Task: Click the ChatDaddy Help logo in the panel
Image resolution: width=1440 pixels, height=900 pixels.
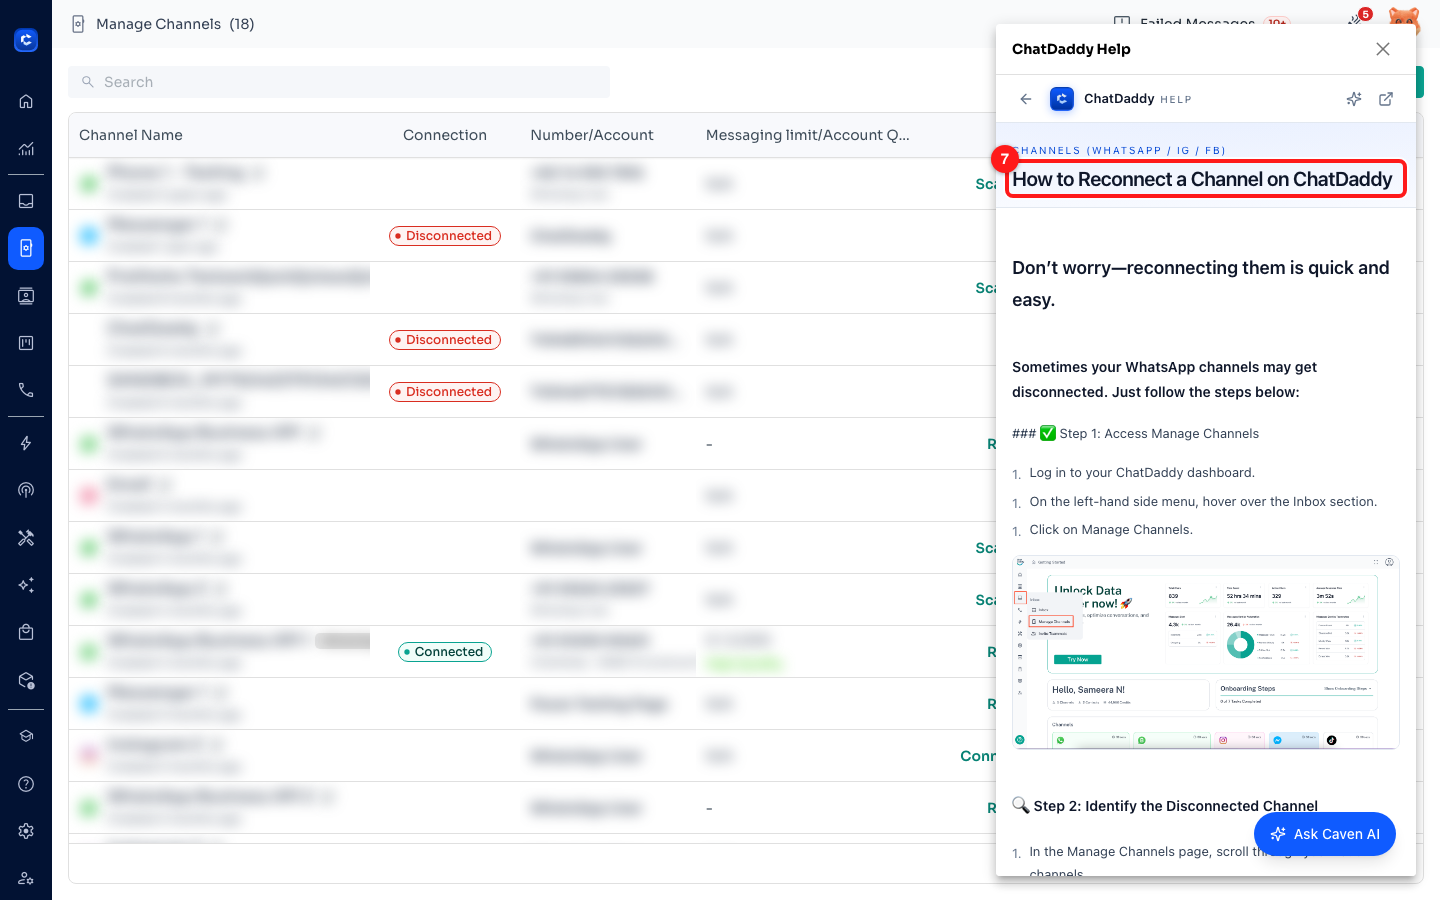Action: coord(1062,99)
